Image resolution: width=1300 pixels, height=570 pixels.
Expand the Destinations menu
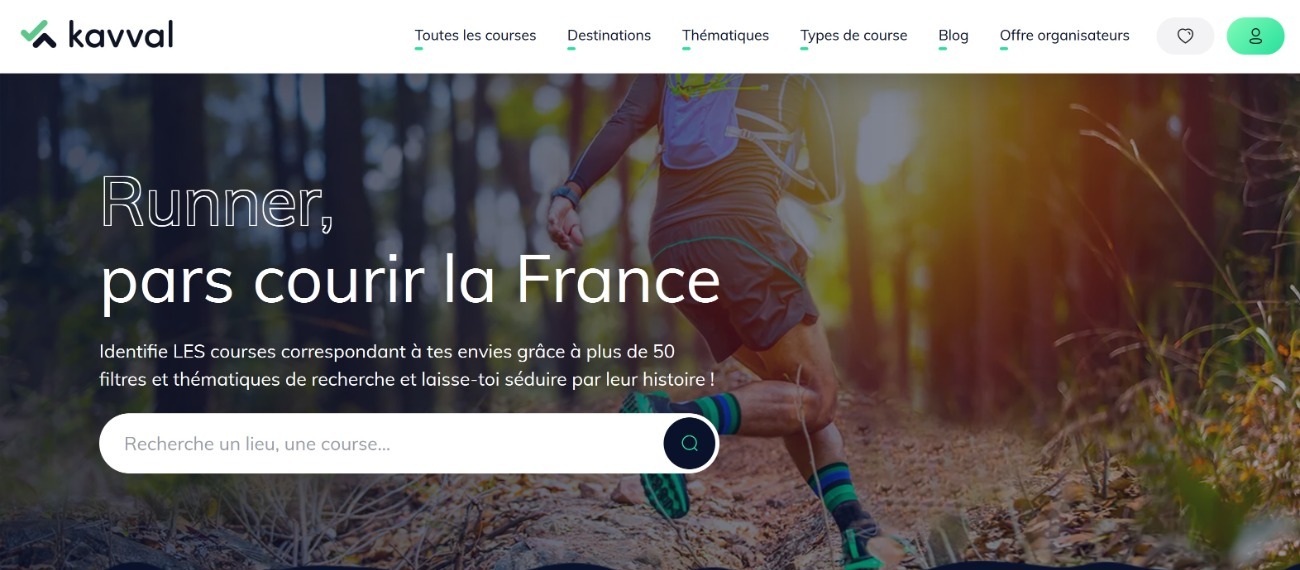[609, 36]
